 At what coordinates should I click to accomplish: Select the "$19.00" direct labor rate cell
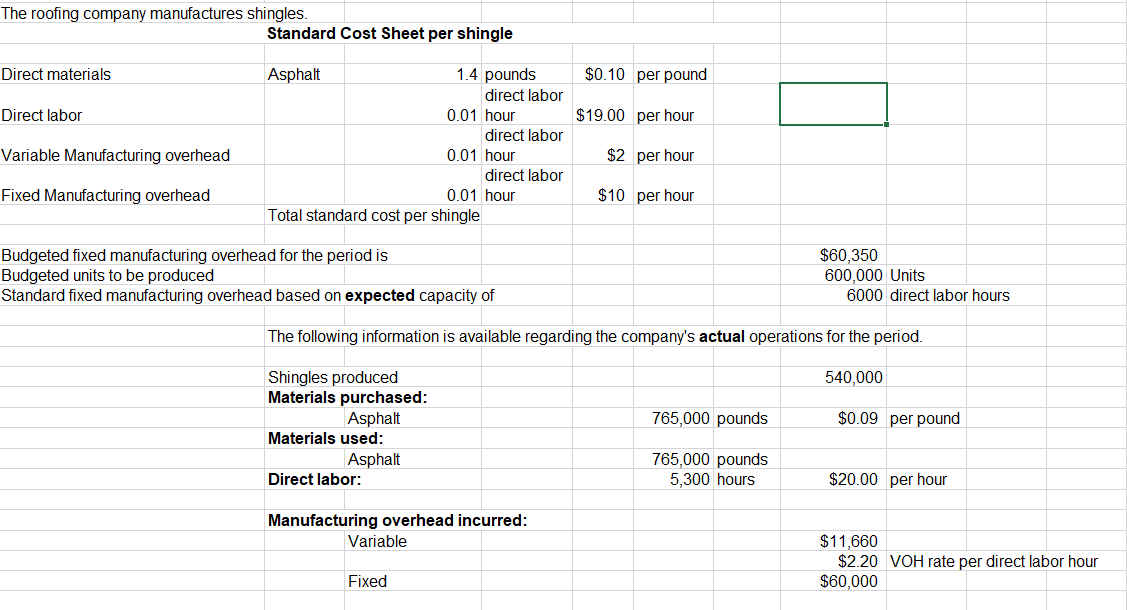click(x=601, y=115)
